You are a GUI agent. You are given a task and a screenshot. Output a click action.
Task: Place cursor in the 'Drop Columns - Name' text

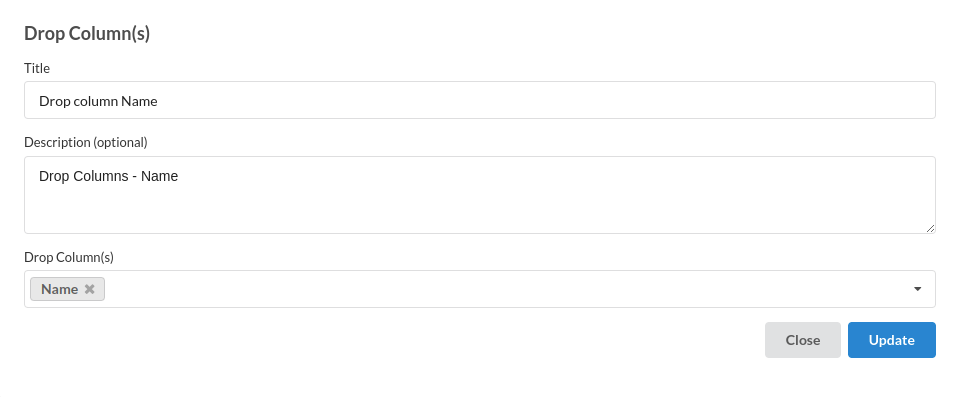[x=109, y=177]
